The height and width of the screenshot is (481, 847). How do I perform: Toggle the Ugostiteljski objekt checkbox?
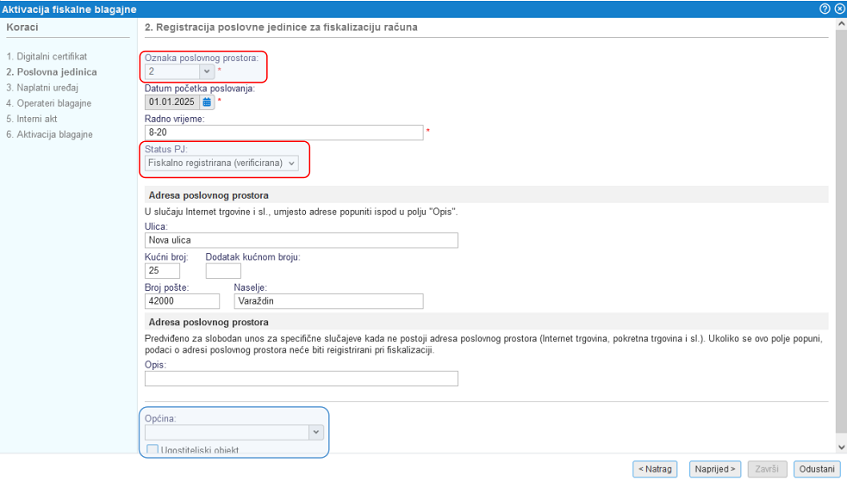153,450
